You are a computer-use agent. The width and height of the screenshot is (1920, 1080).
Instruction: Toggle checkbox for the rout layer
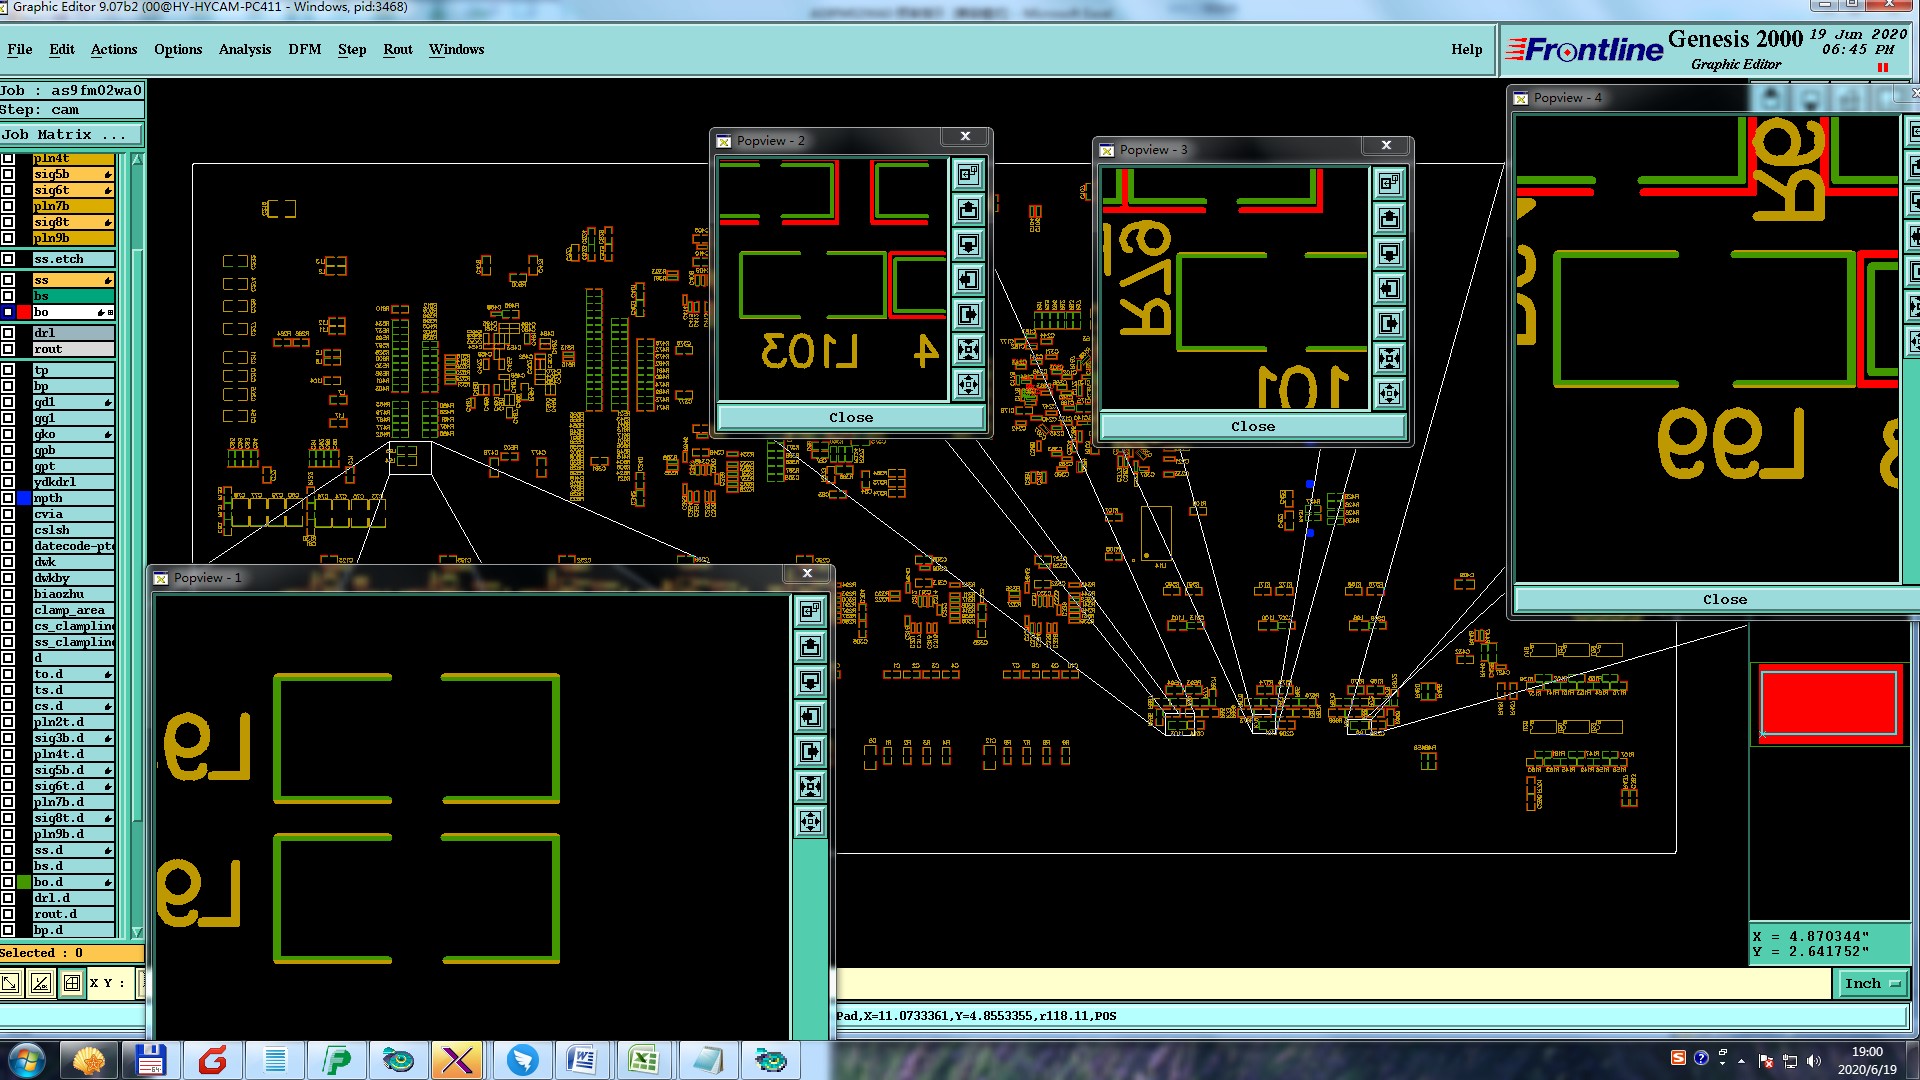click(x=8, y=349)
